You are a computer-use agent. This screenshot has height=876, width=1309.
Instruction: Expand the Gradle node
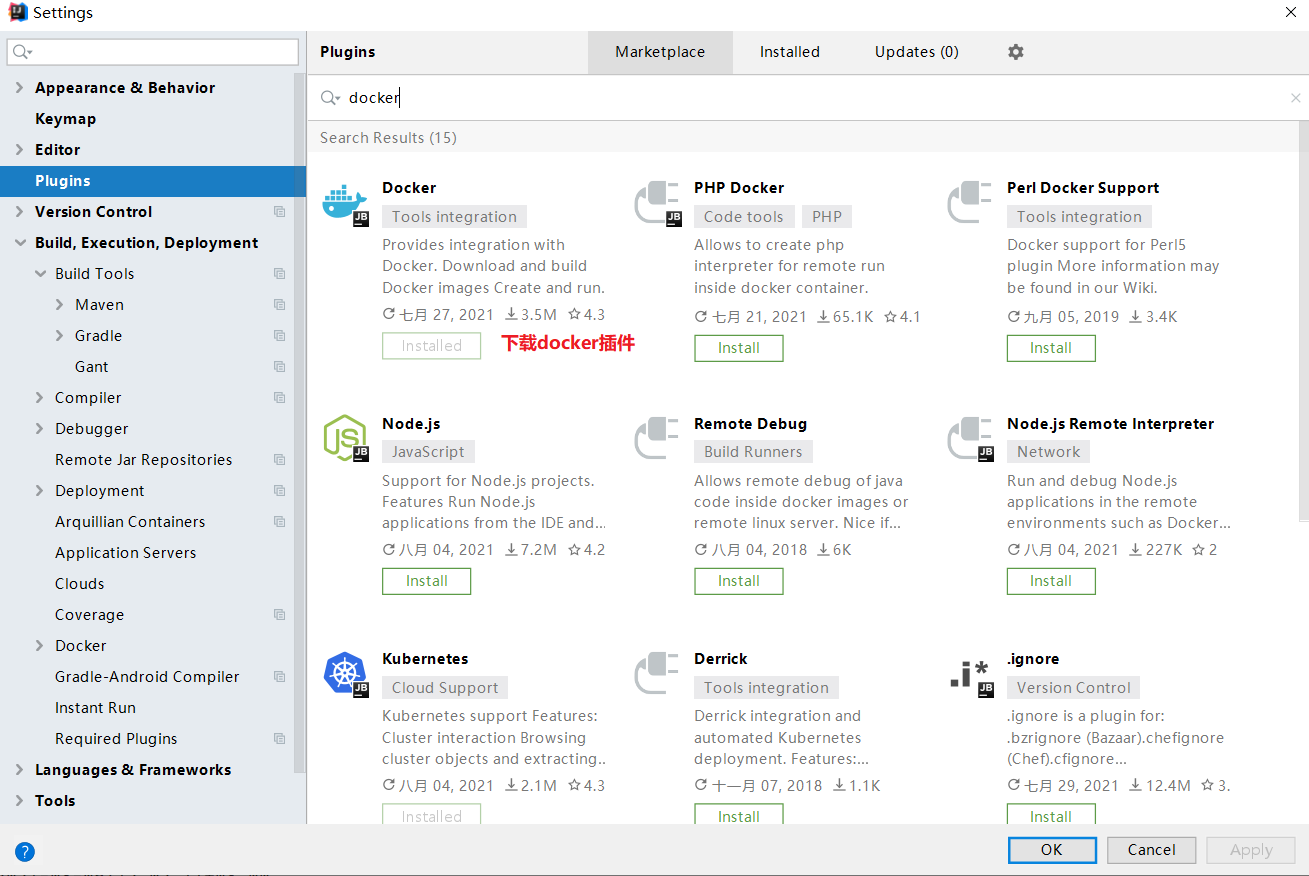point(60,336)
